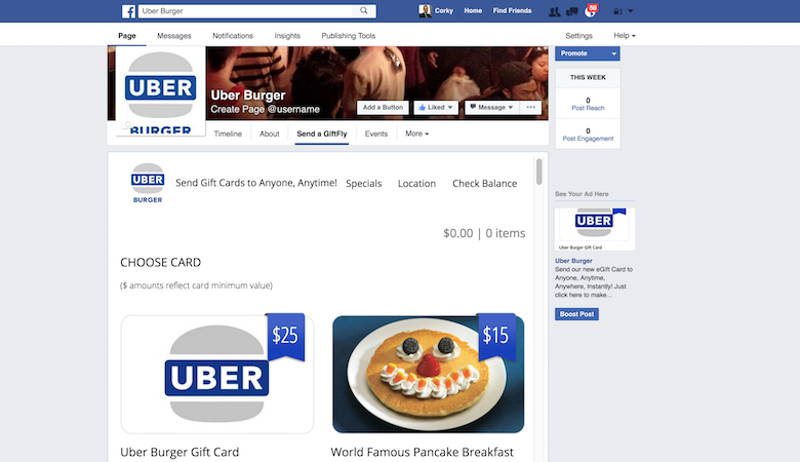Expand the Liked dropdown
The width and height of the screenshot is (800, 462).
tap(436, 107)
